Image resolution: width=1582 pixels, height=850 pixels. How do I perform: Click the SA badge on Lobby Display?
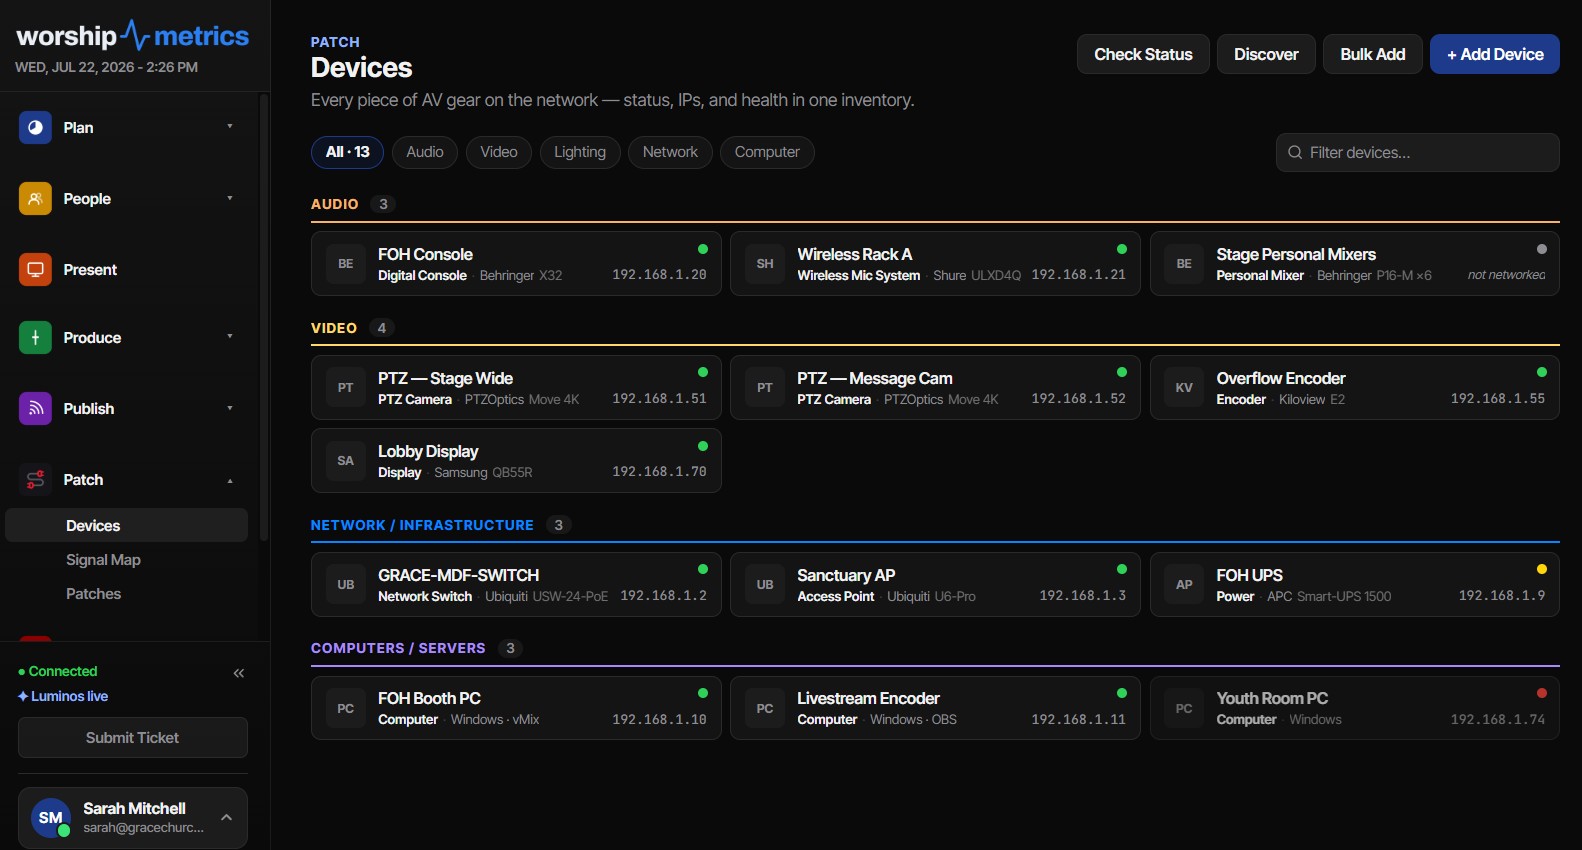click(x=346, y=461)
